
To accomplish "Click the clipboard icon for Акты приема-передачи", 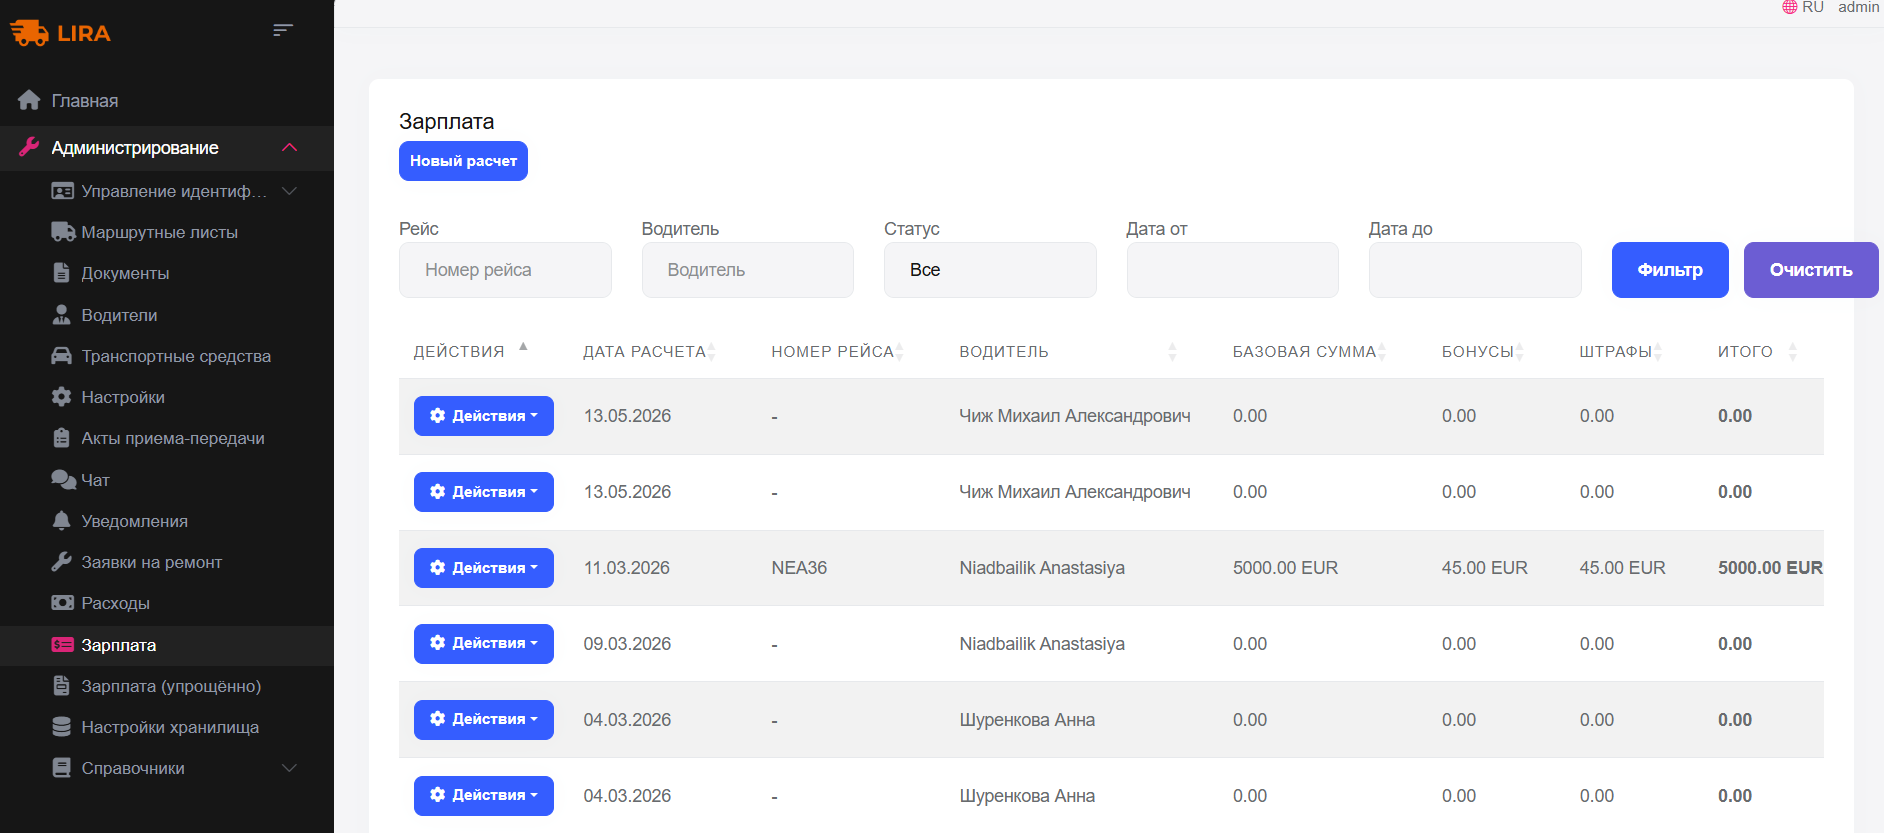I will (x=62, y=437).
